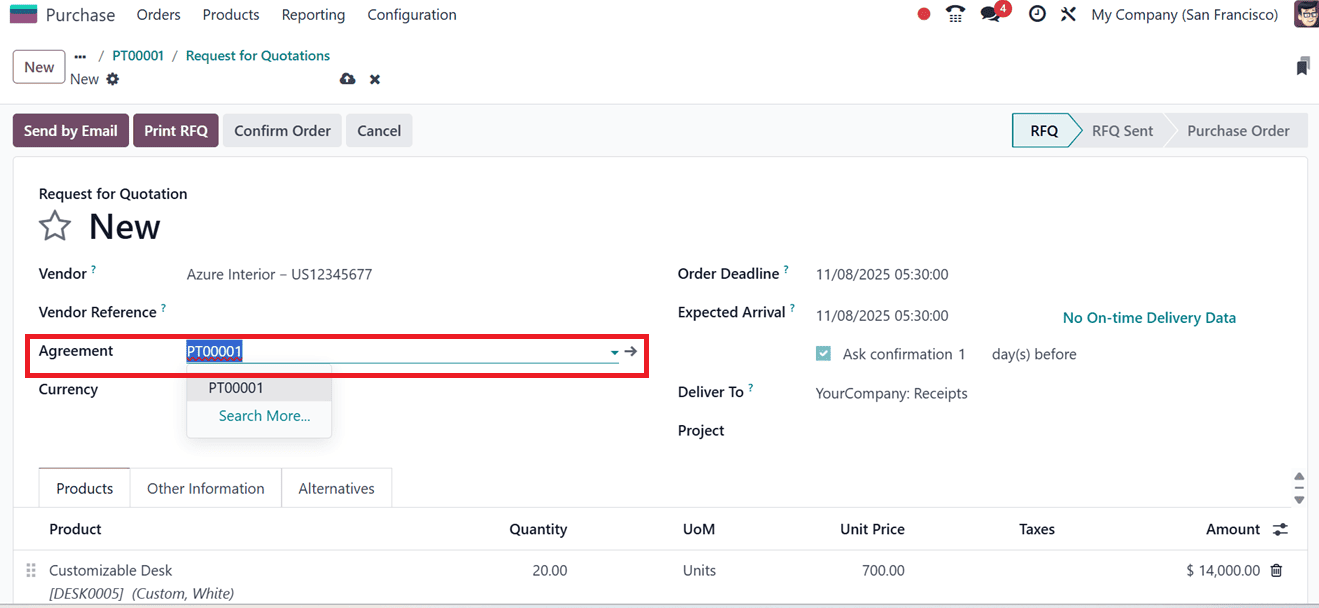Open the developer tools wrench icon
This screenshot has height=608, width=1319.
click(1067, 14)
